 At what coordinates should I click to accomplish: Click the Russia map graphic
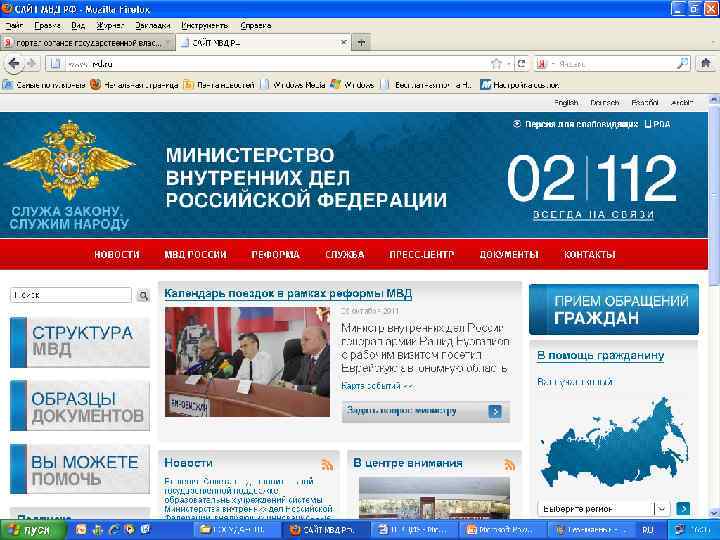click(614, 444)
